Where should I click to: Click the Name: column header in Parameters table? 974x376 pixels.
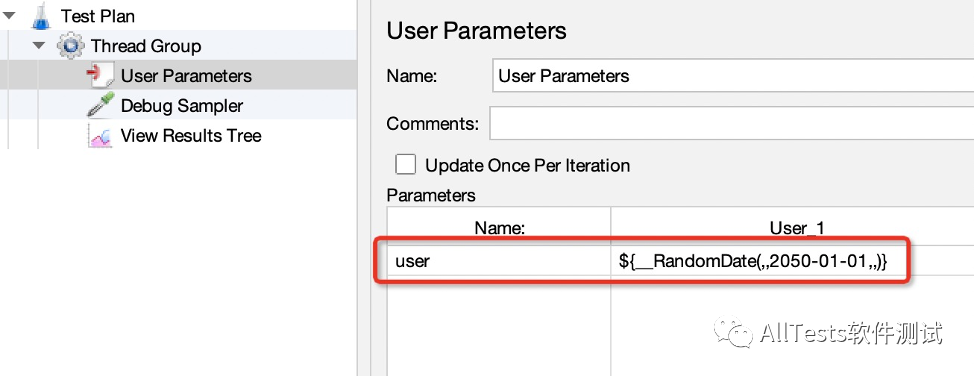(x=499, y=228)
